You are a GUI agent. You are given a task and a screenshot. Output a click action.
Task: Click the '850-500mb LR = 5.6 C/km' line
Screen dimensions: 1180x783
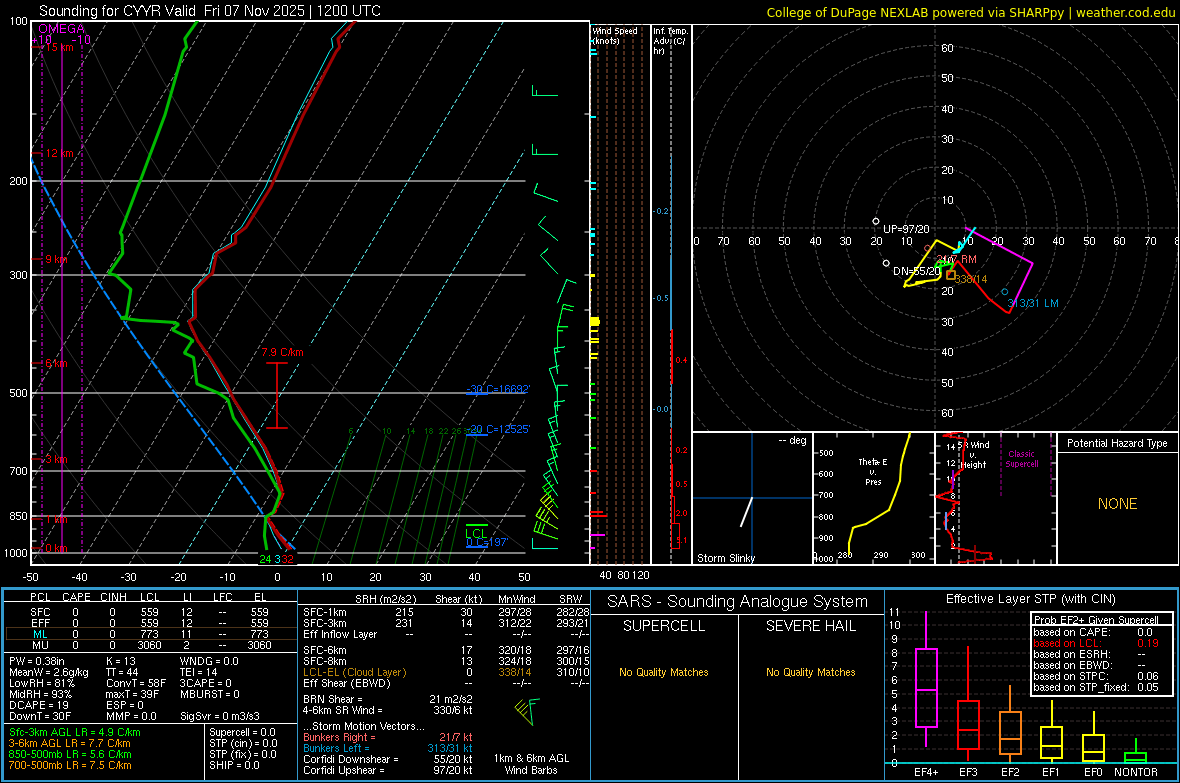[69, 754]
